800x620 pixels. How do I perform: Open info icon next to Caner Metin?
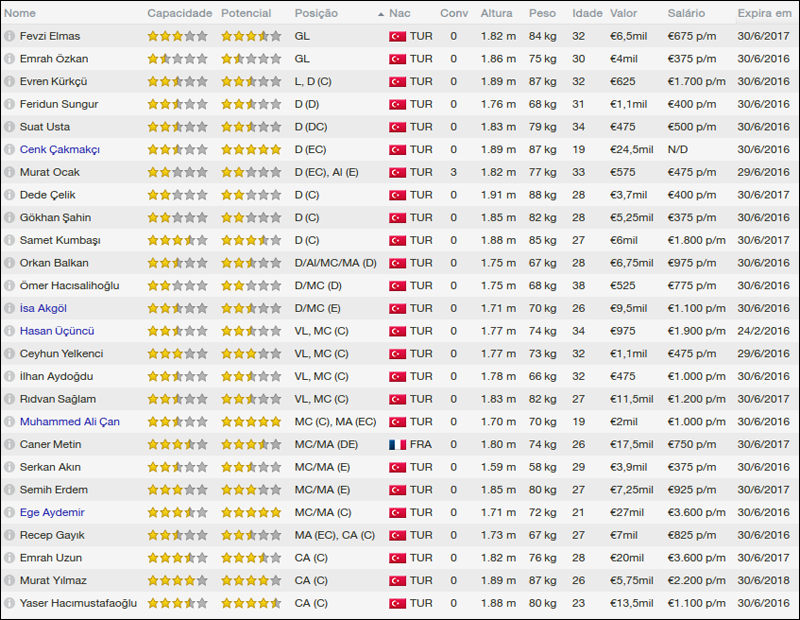[9, 444]
